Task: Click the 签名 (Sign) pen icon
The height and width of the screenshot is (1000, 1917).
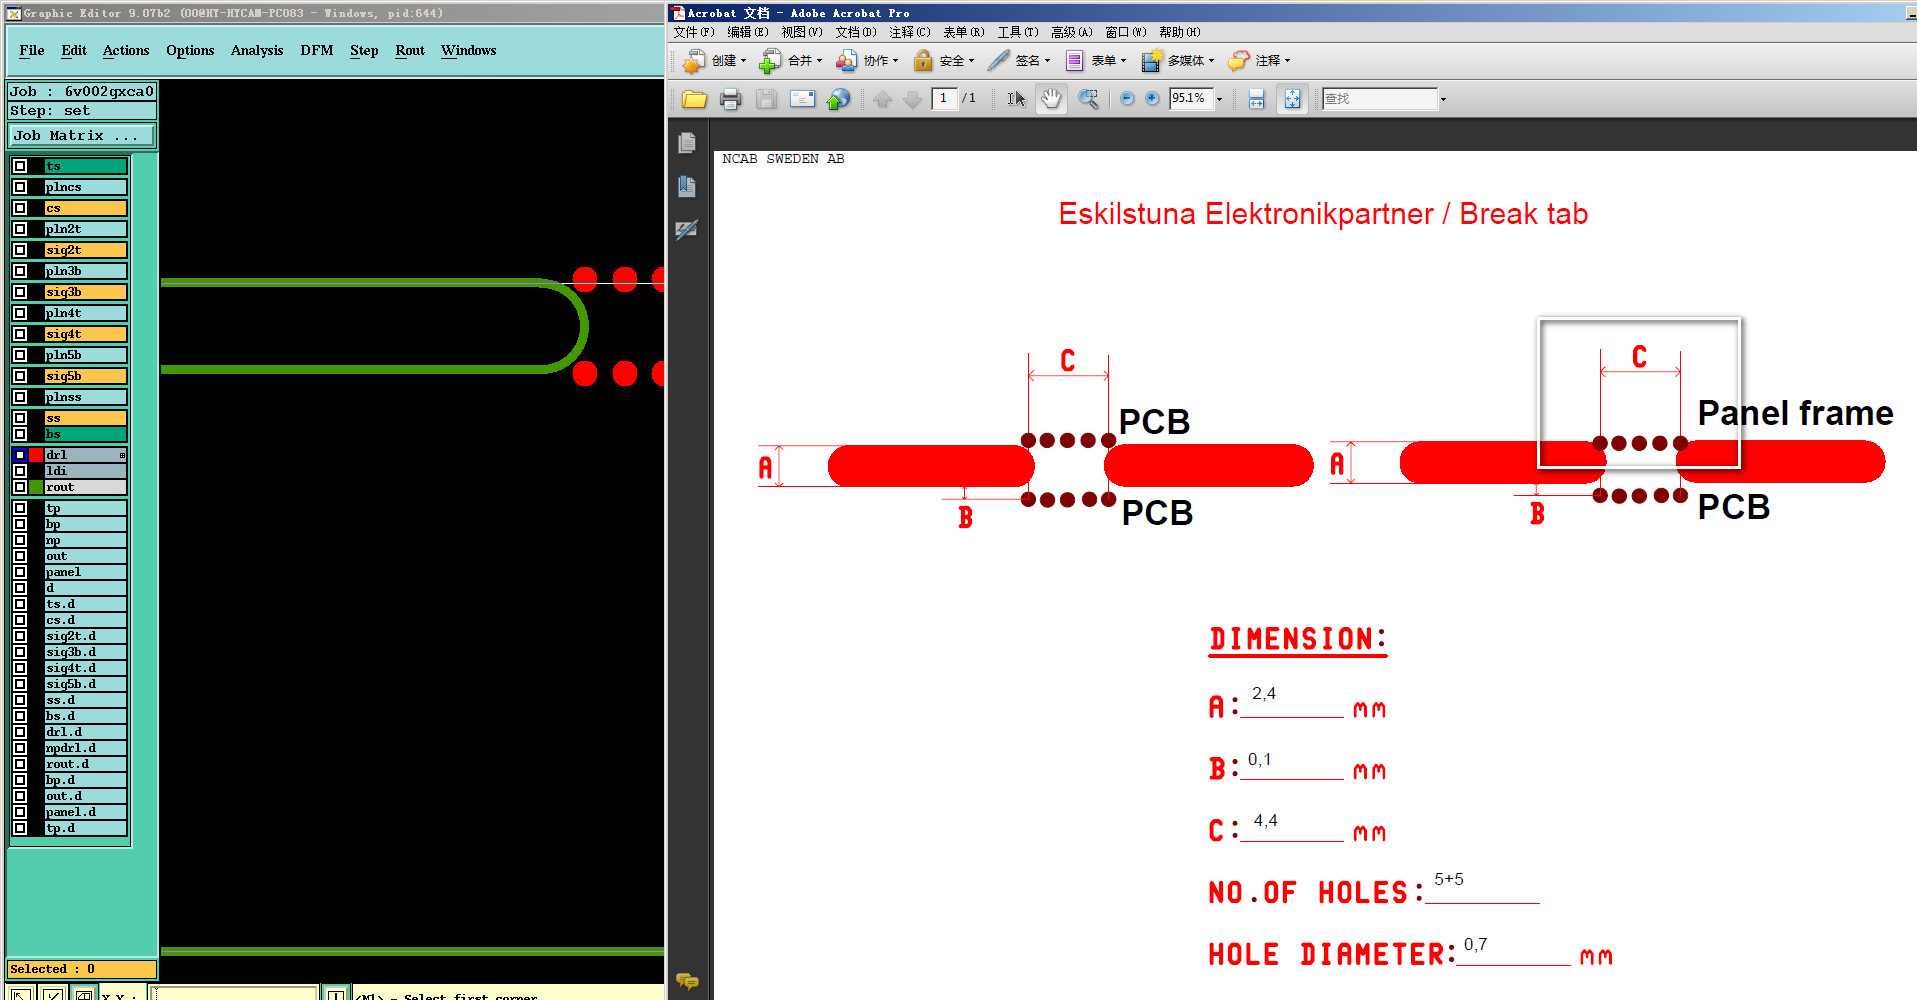Action: coord(998,61)
